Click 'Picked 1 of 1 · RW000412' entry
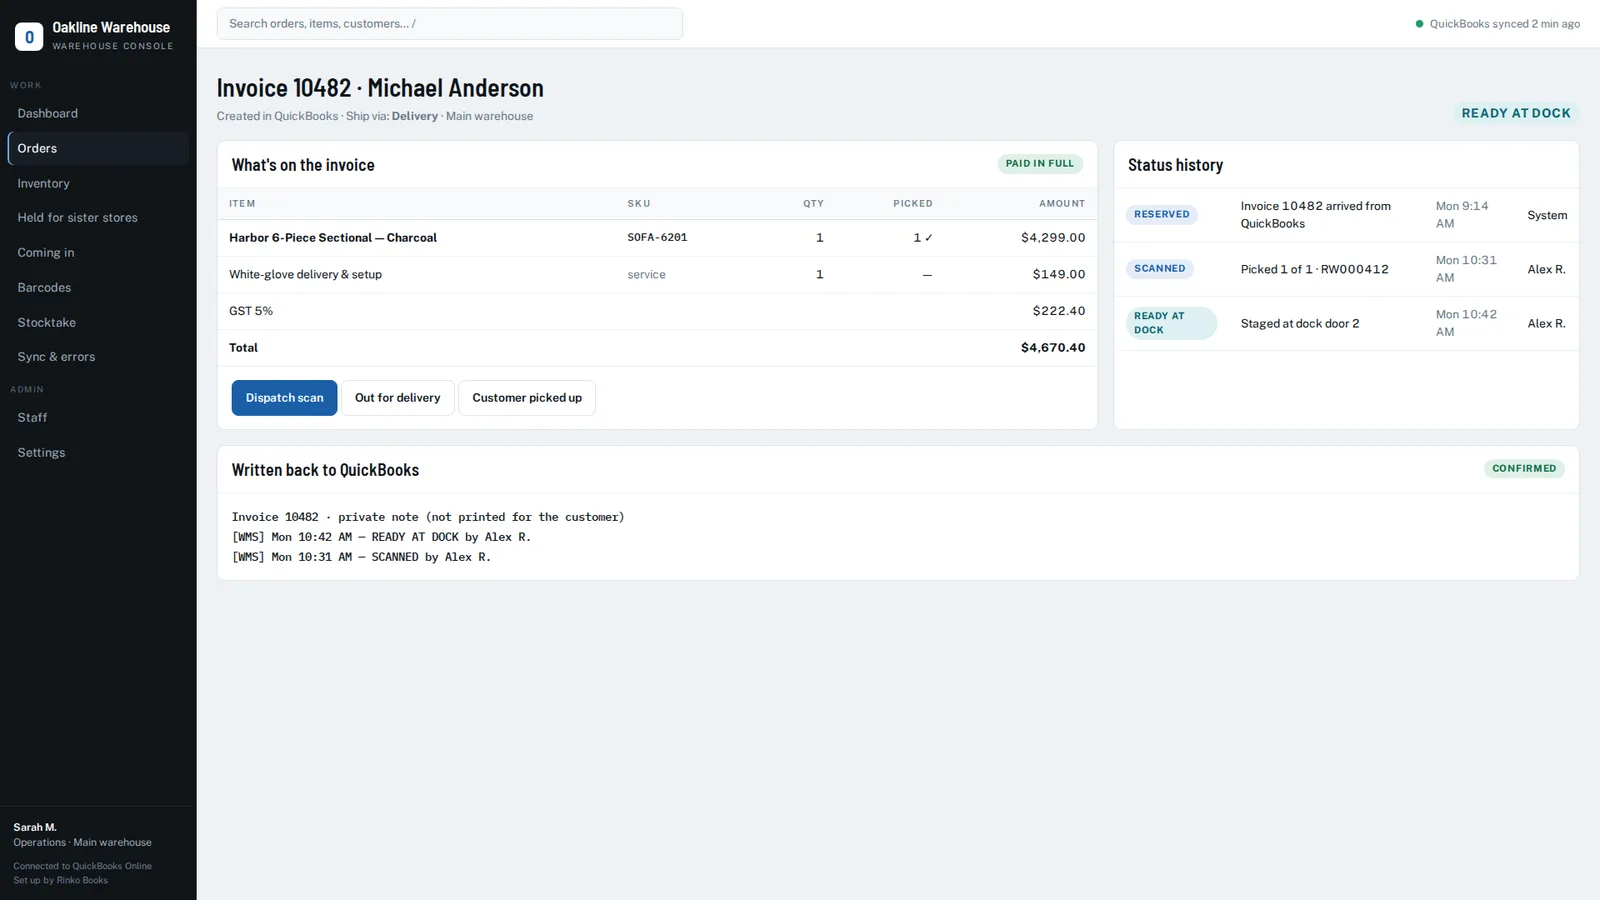The width and height of the screenshot is (1600, 900). click(1314, 269)
